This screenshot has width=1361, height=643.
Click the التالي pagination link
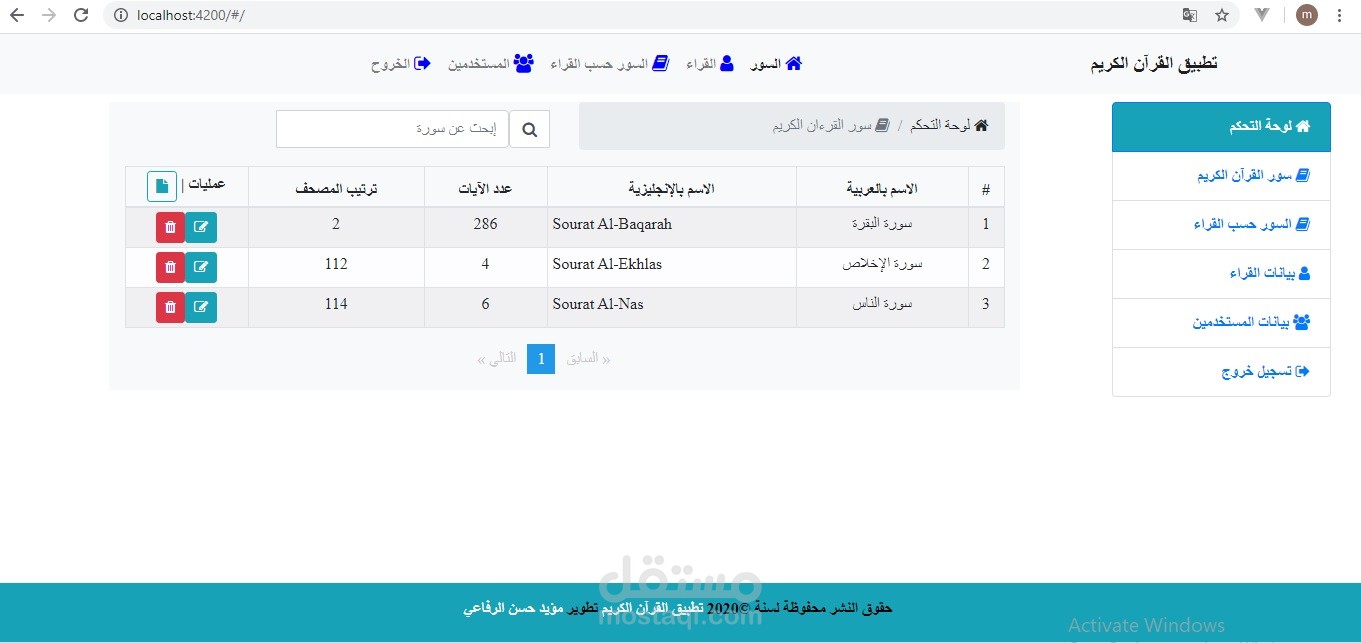[x=498, y=357]
